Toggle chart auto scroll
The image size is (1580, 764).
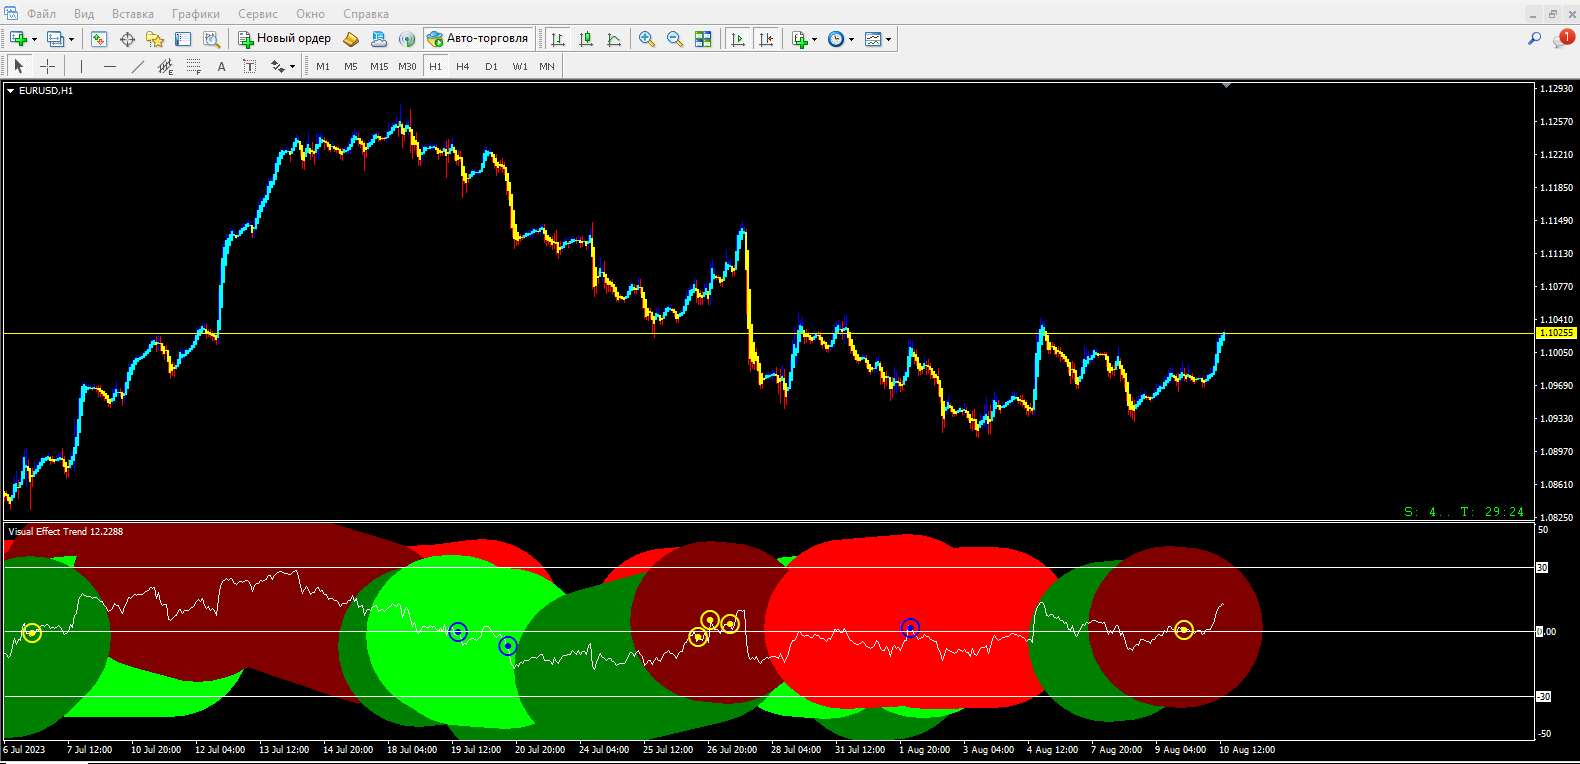738,39
